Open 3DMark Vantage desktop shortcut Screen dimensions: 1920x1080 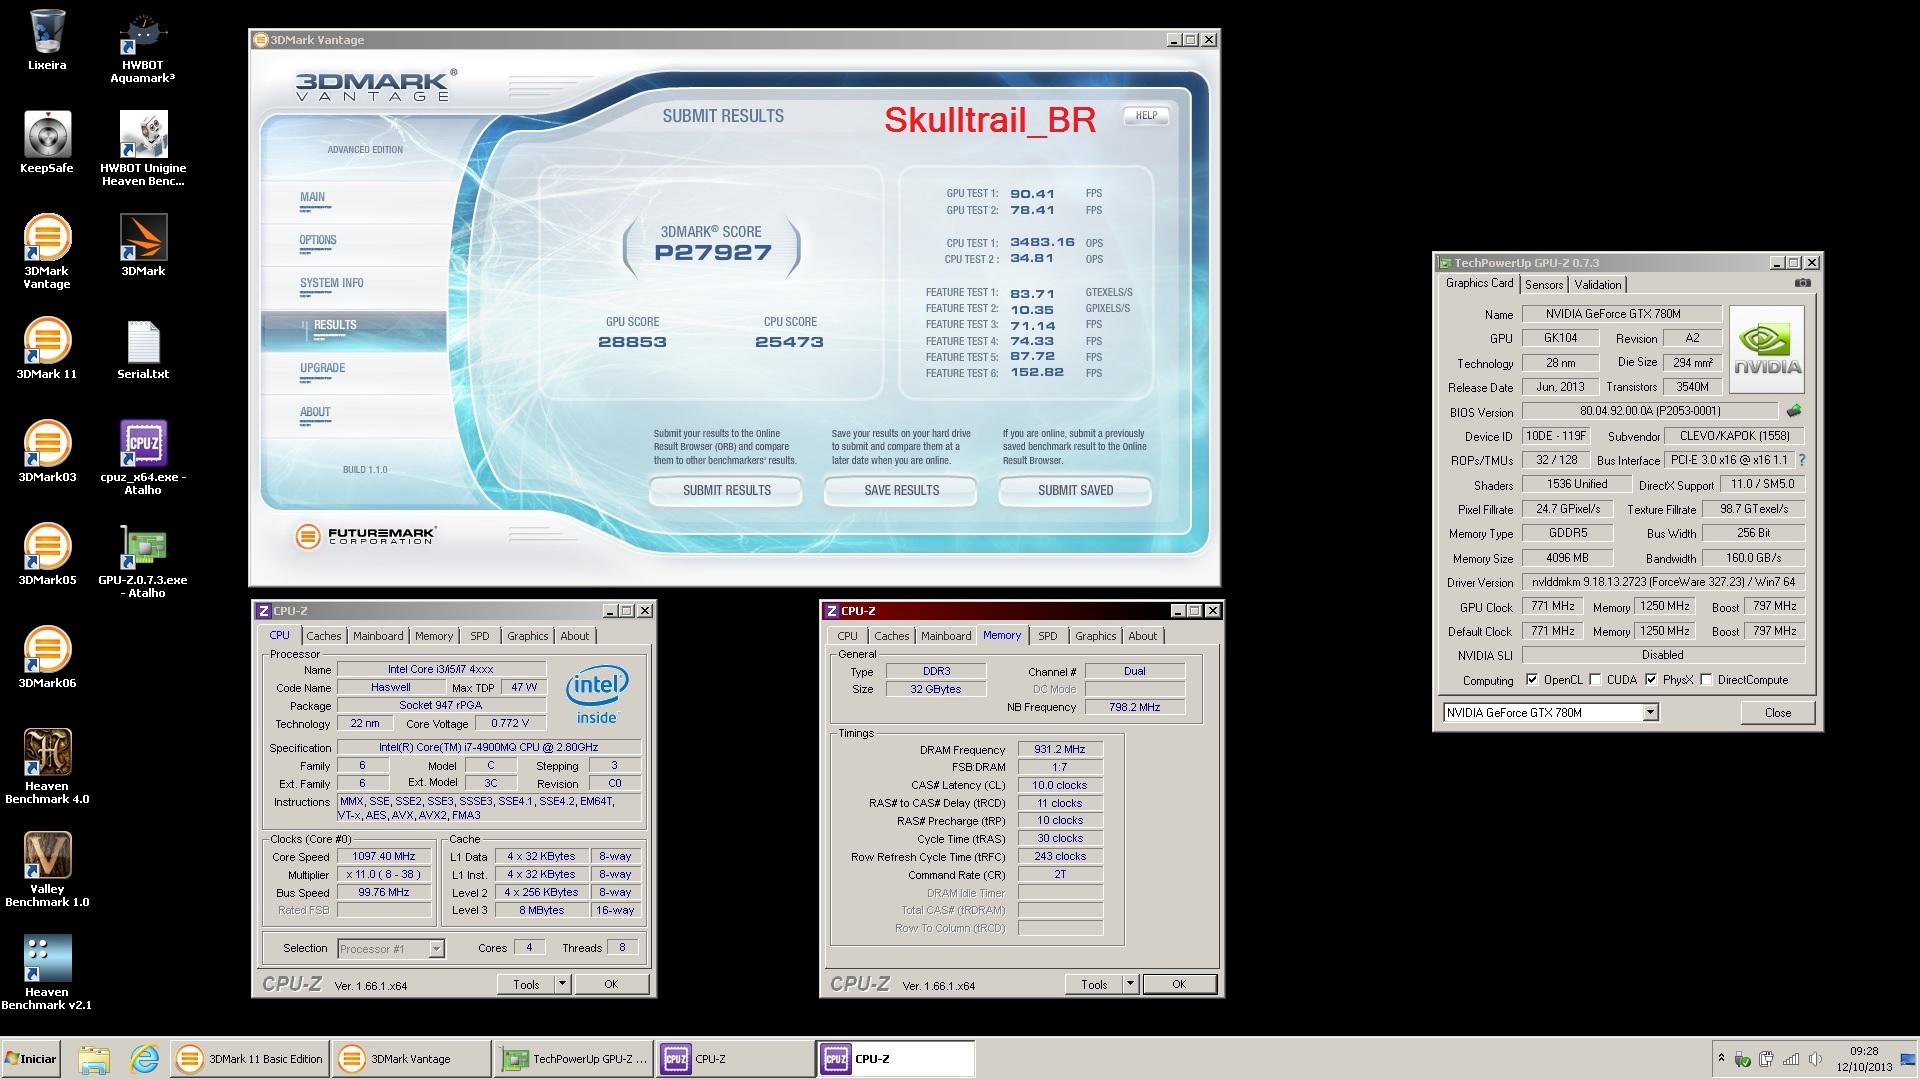point(47,252)
